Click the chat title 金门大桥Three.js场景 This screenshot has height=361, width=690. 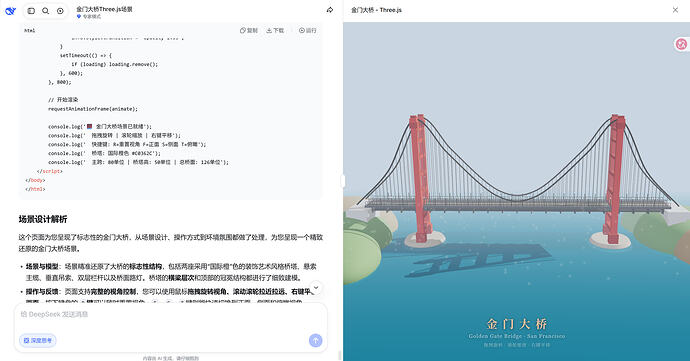104,9
